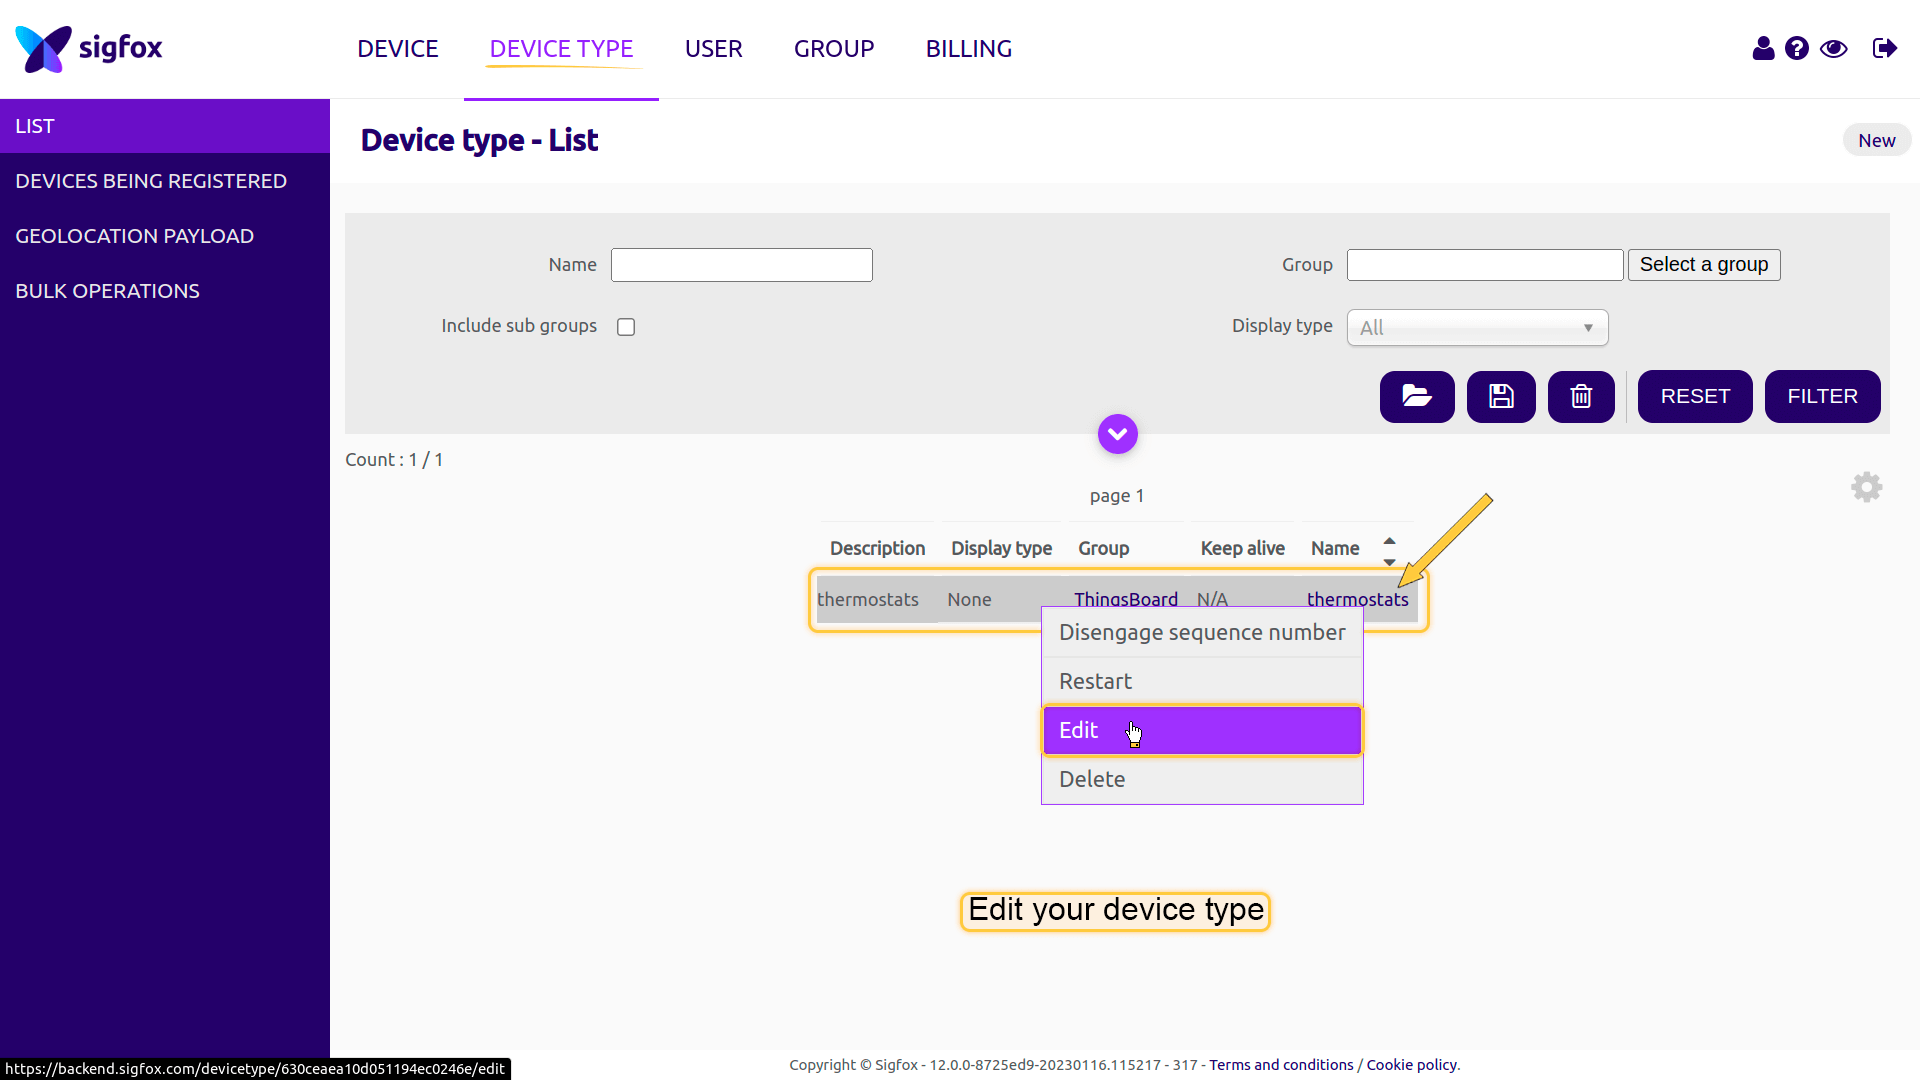Click the Select a group button
1920x1080 pixels.
coord(1703,265)
